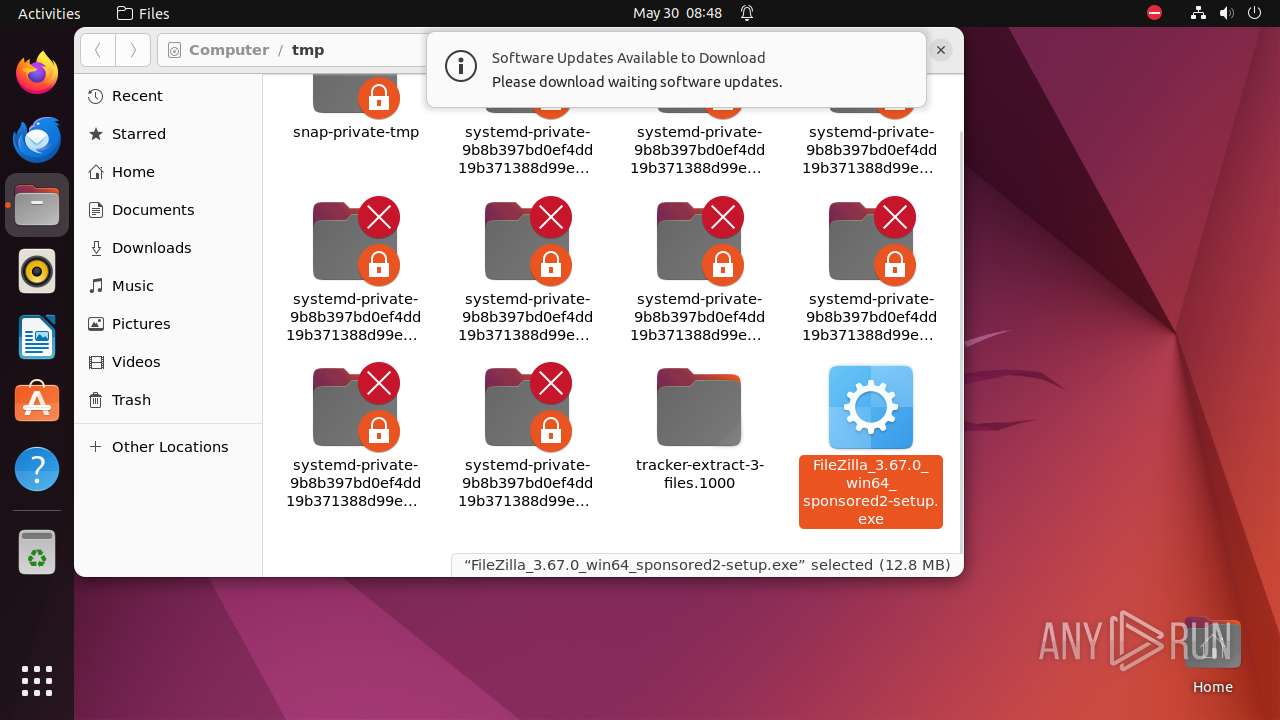
Task: Click the tracker-extract-3-files.1000 folder name
Action: point(699,474)
